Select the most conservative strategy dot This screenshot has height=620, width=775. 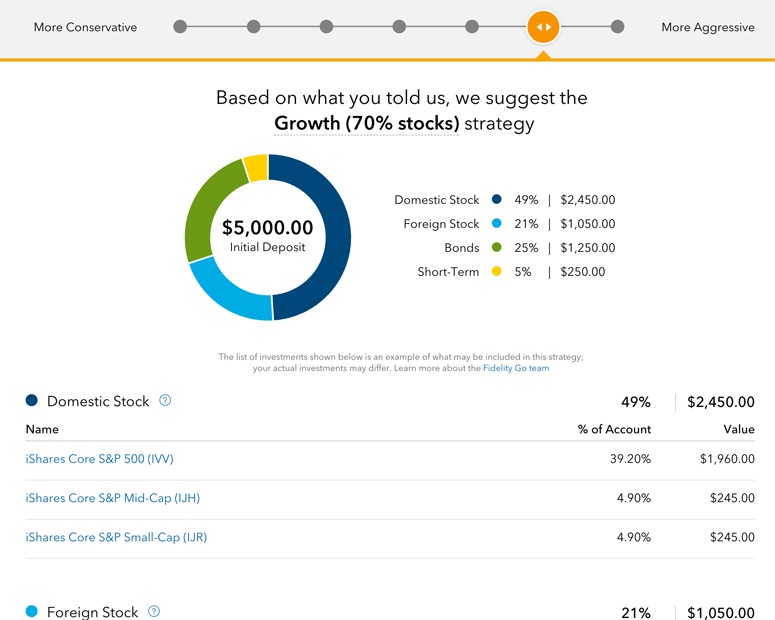pos(180,27)
